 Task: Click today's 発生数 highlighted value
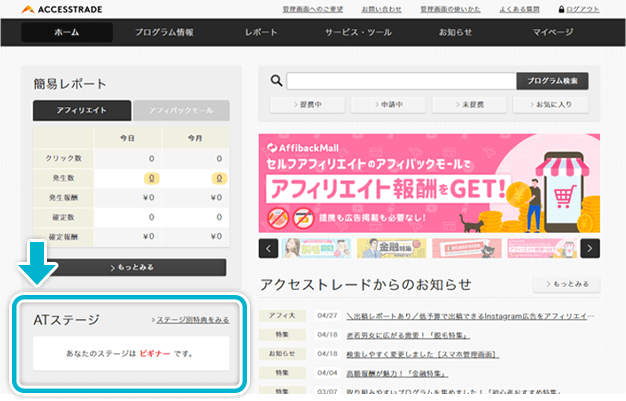[151, 178]
